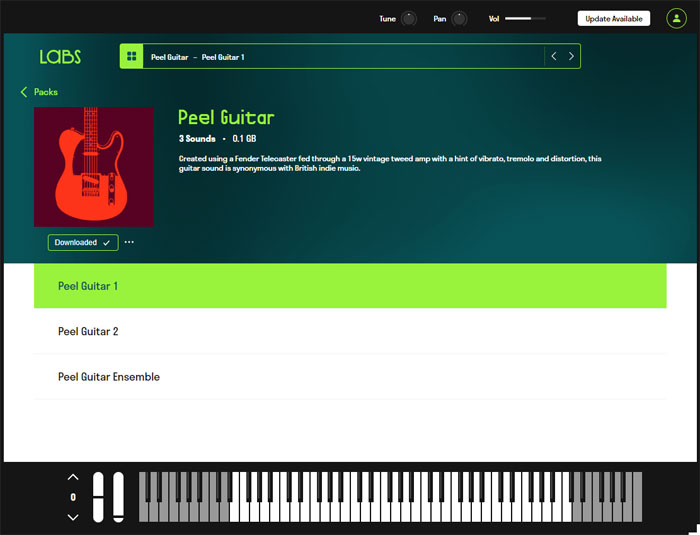Screen dimensions: 700x535
Task: Select the Peel Guitar 1 sound
Action: 350,286
